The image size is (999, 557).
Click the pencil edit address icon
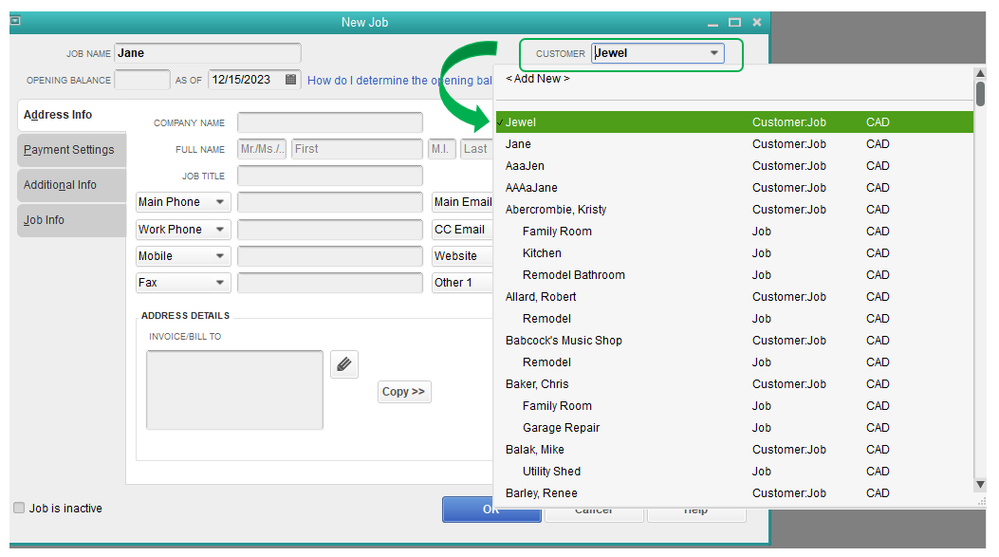[344, 365]
